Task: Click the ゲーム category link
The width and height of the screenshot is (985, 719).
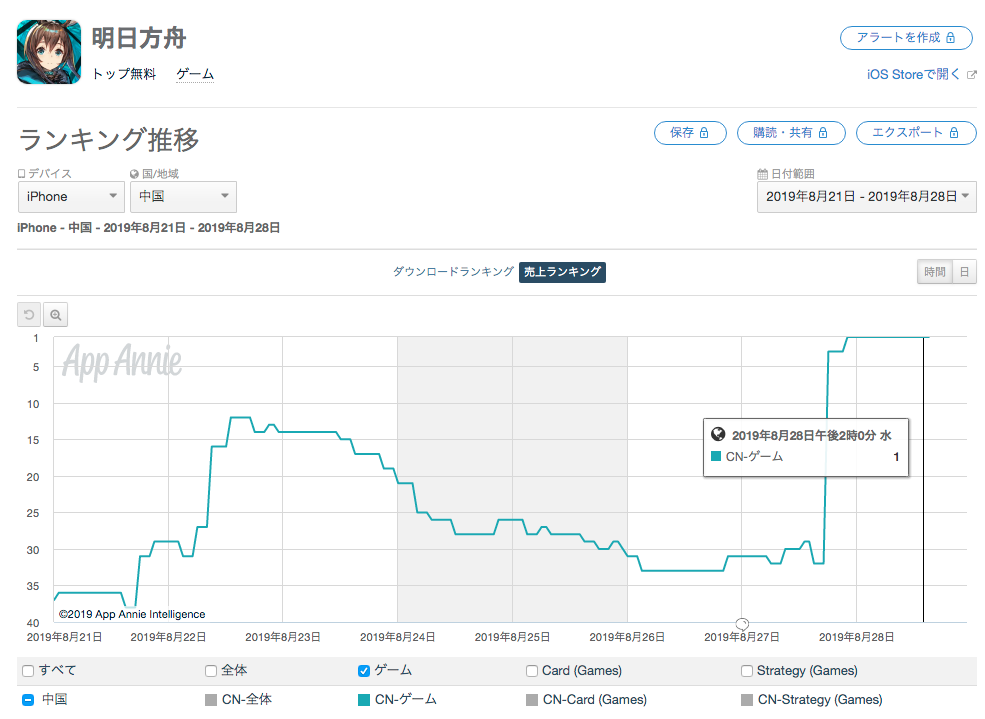Action: tap(195, 74)
